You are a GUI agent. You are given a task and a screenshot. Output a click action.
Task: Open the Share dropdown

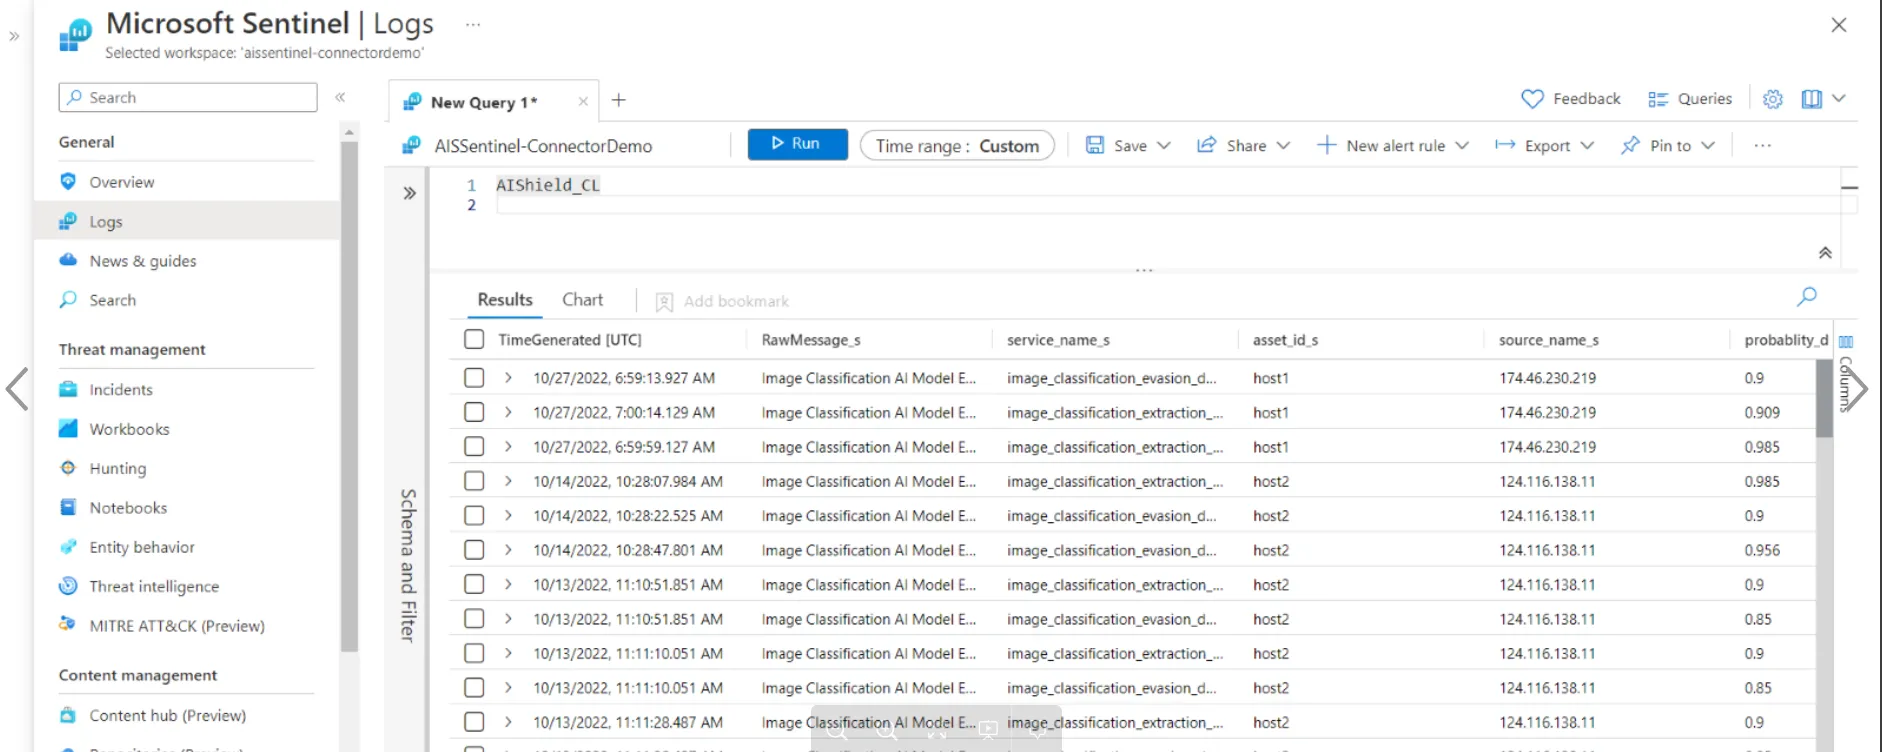pos(1244,146)
